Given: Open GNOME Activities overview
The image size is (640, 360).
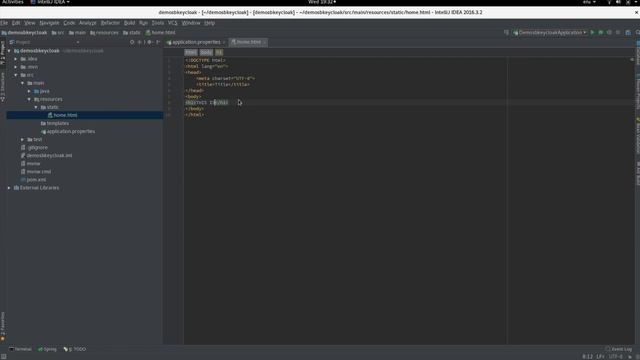Looking at the screenshot, I should (x=13, y=2).
